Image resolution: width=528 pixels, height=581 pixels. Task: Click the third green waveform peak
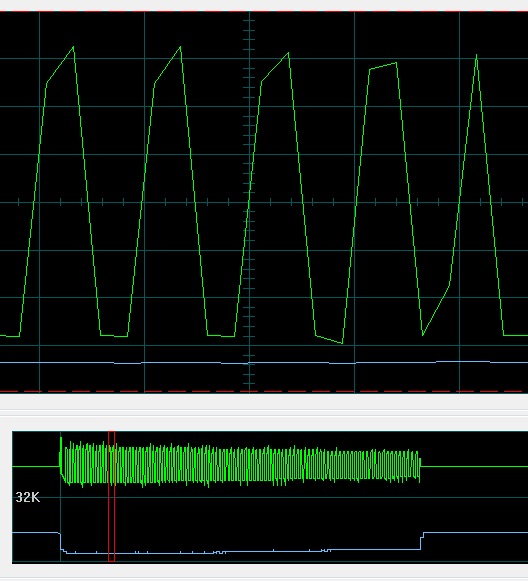pyautogui.click(x=288, y=53)
